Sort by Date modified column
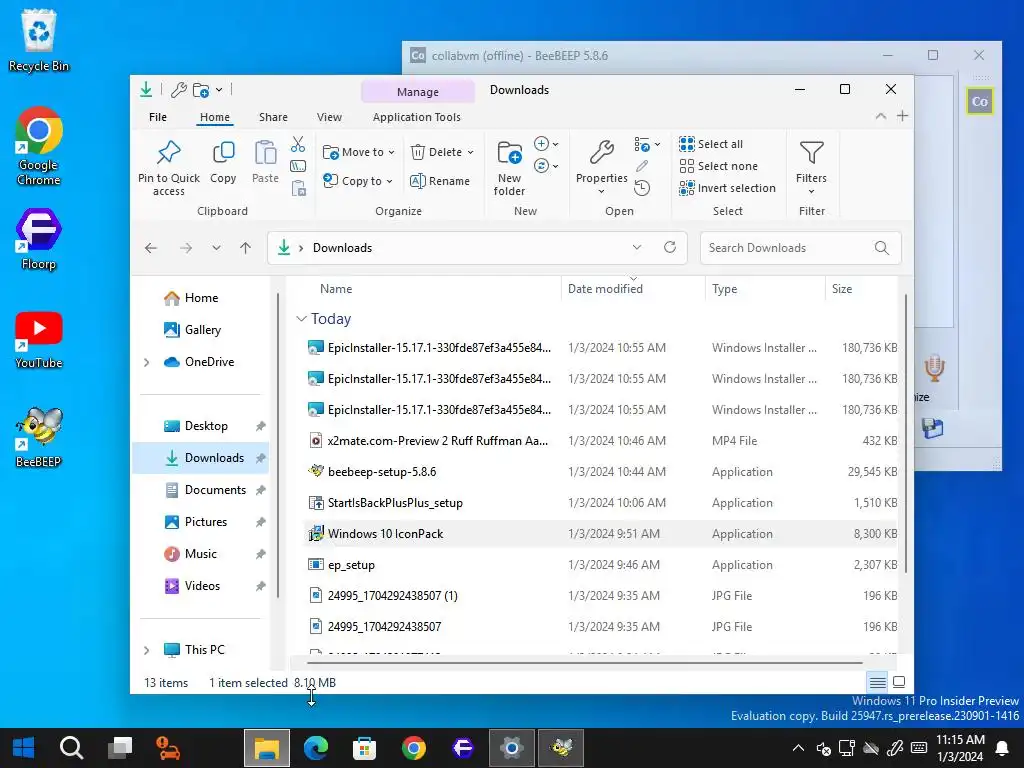 coord(633,289)
